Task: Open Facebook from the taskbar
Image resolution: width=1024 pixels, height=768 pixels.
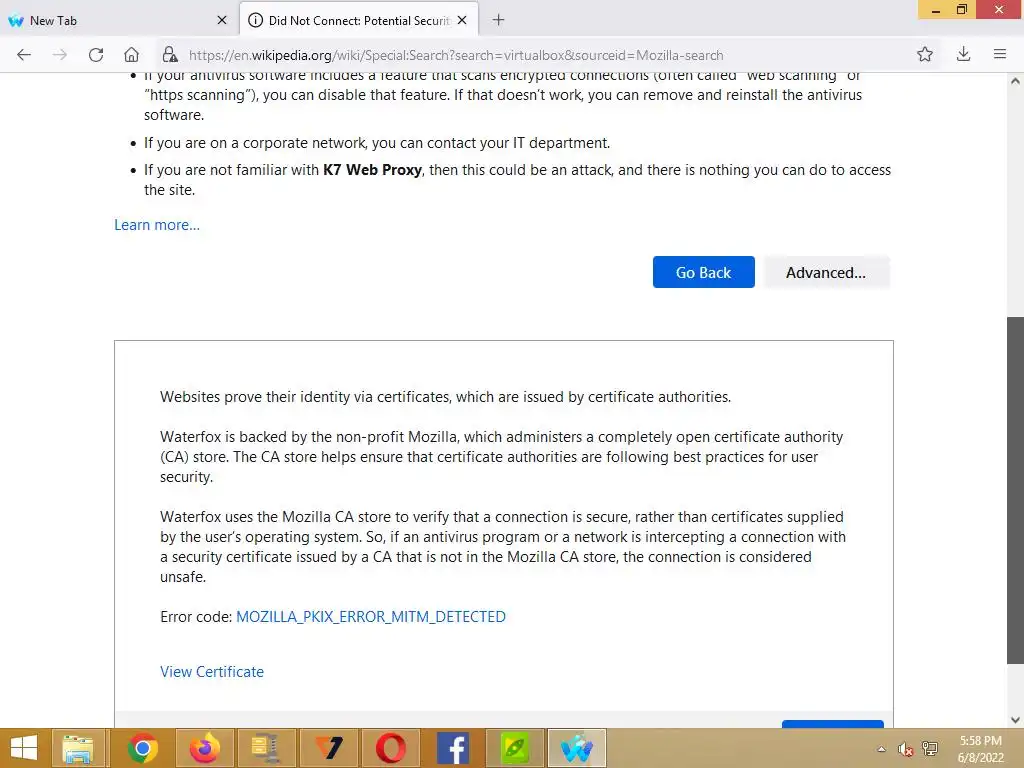Action: [453, 748]
